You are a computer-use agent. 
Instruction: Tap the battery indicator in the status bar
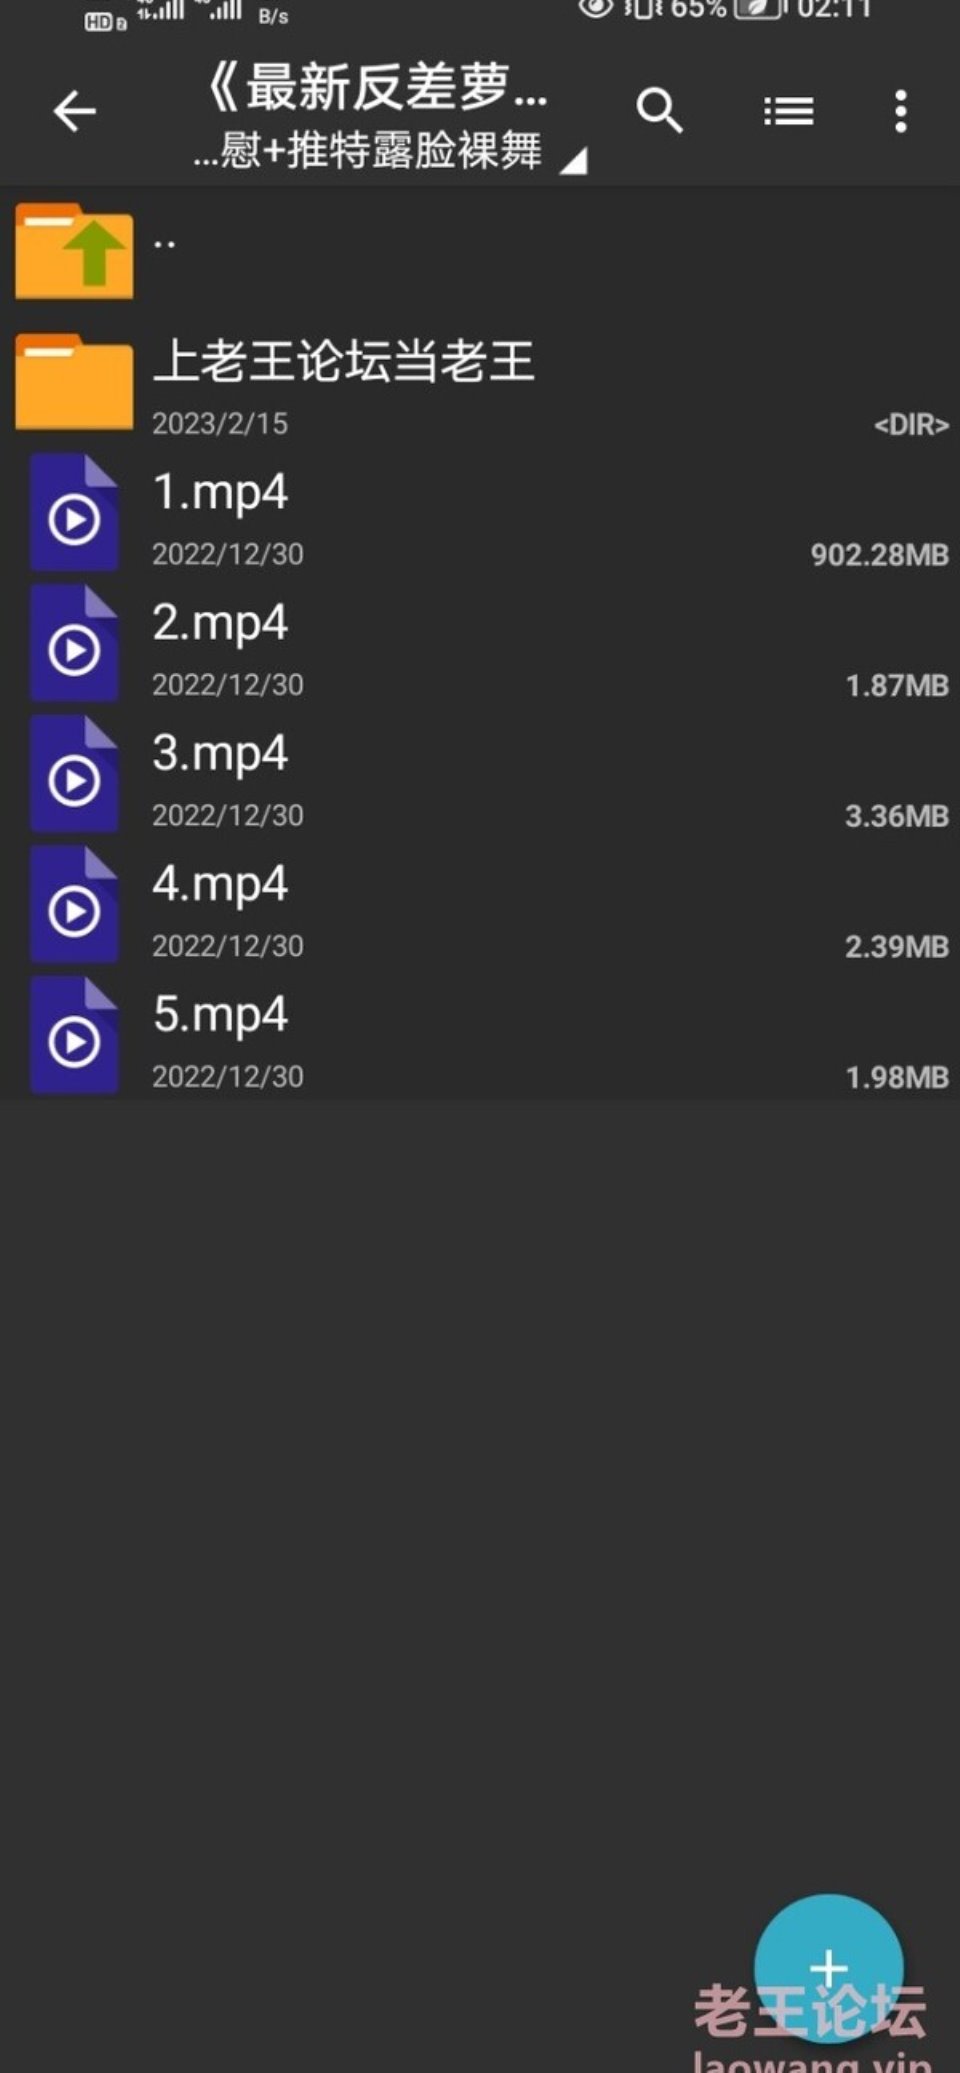coord(757,9)
